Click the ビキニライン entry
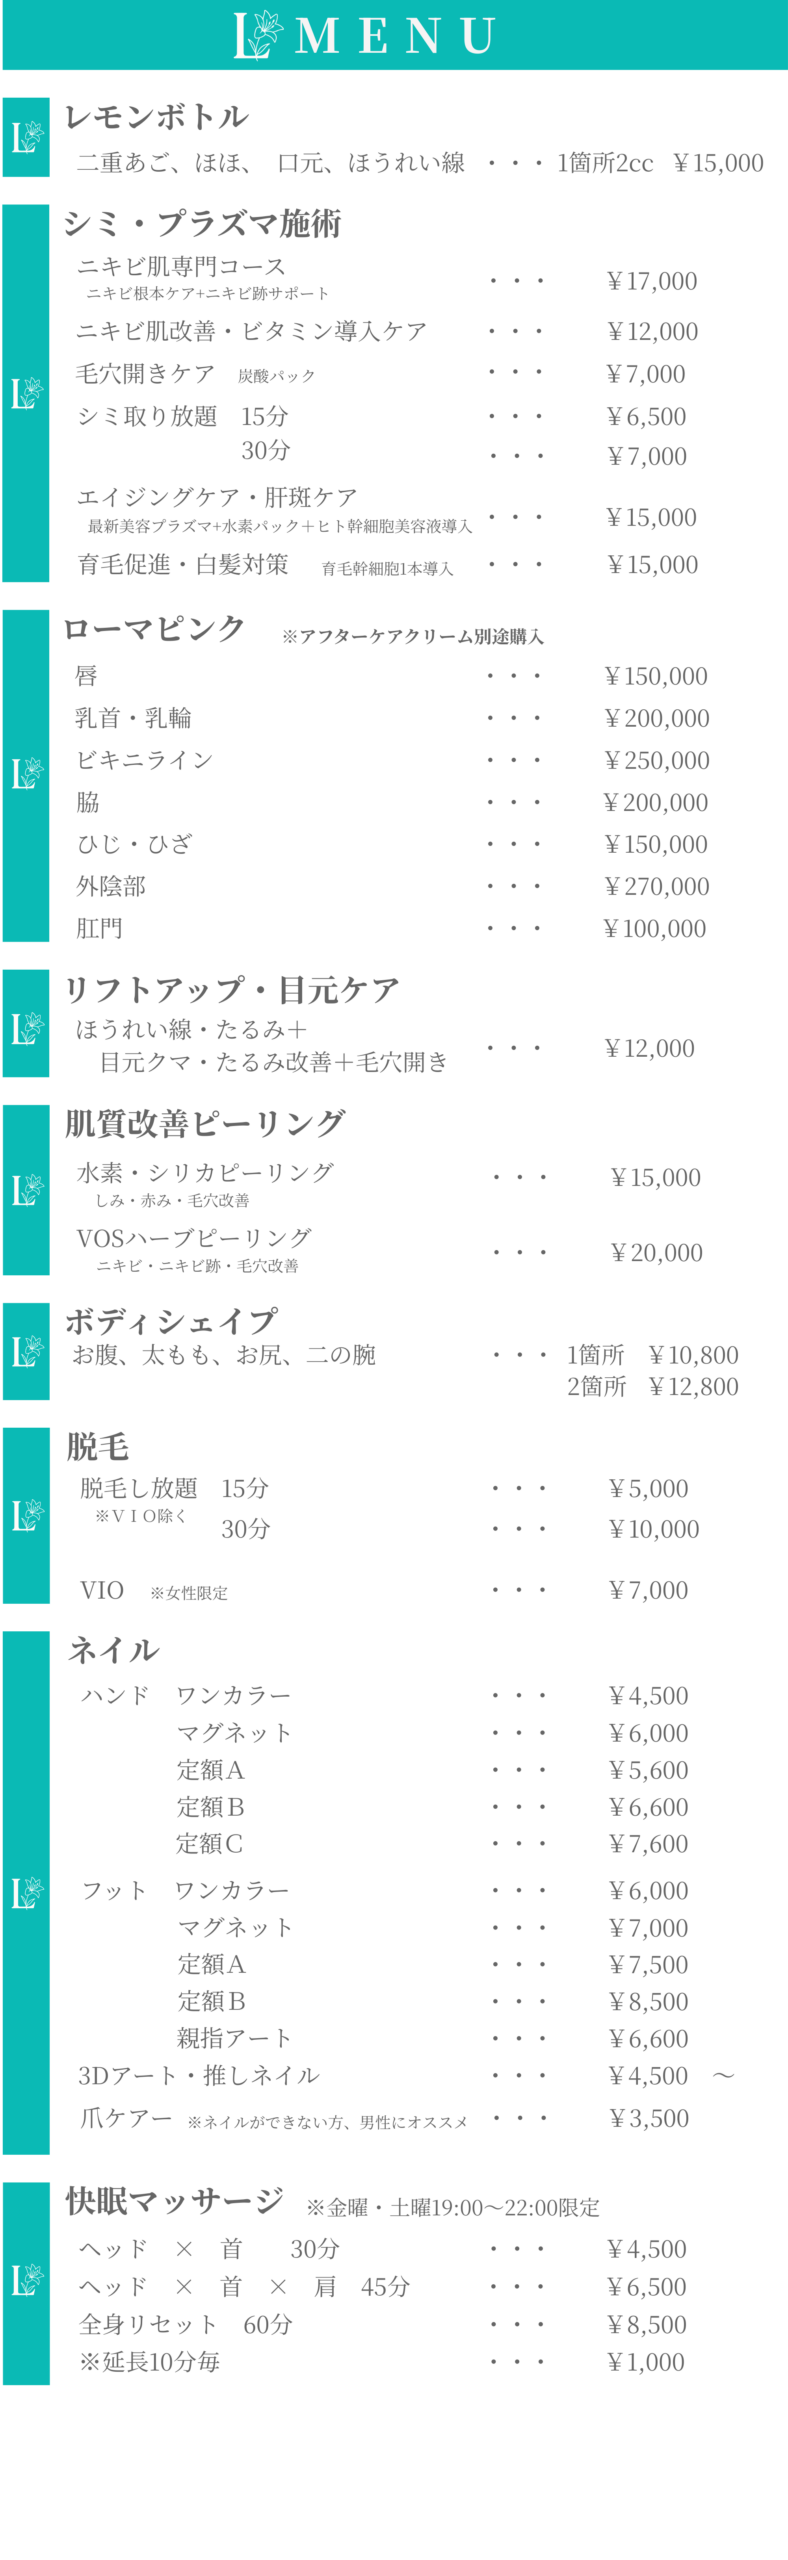The image size is (788, 2560). click(x=145, y=760)
